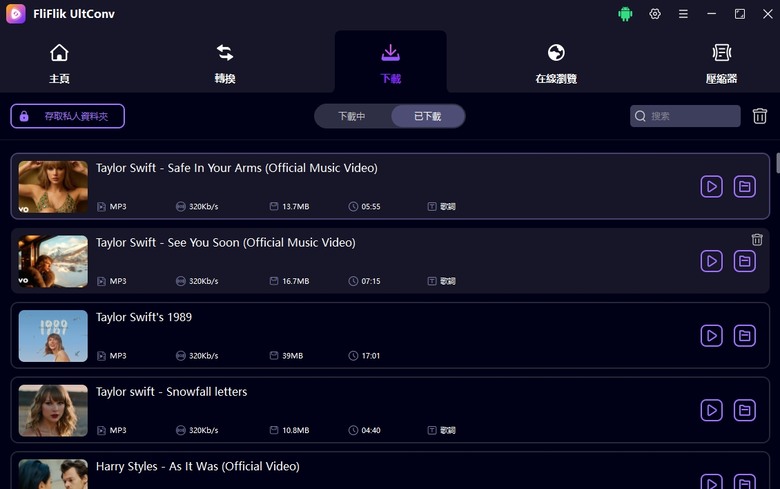Click MP3 format label of Safe In Your Arms
The height and width of the screenshot is (489, 780).
(x=118, y=206)
